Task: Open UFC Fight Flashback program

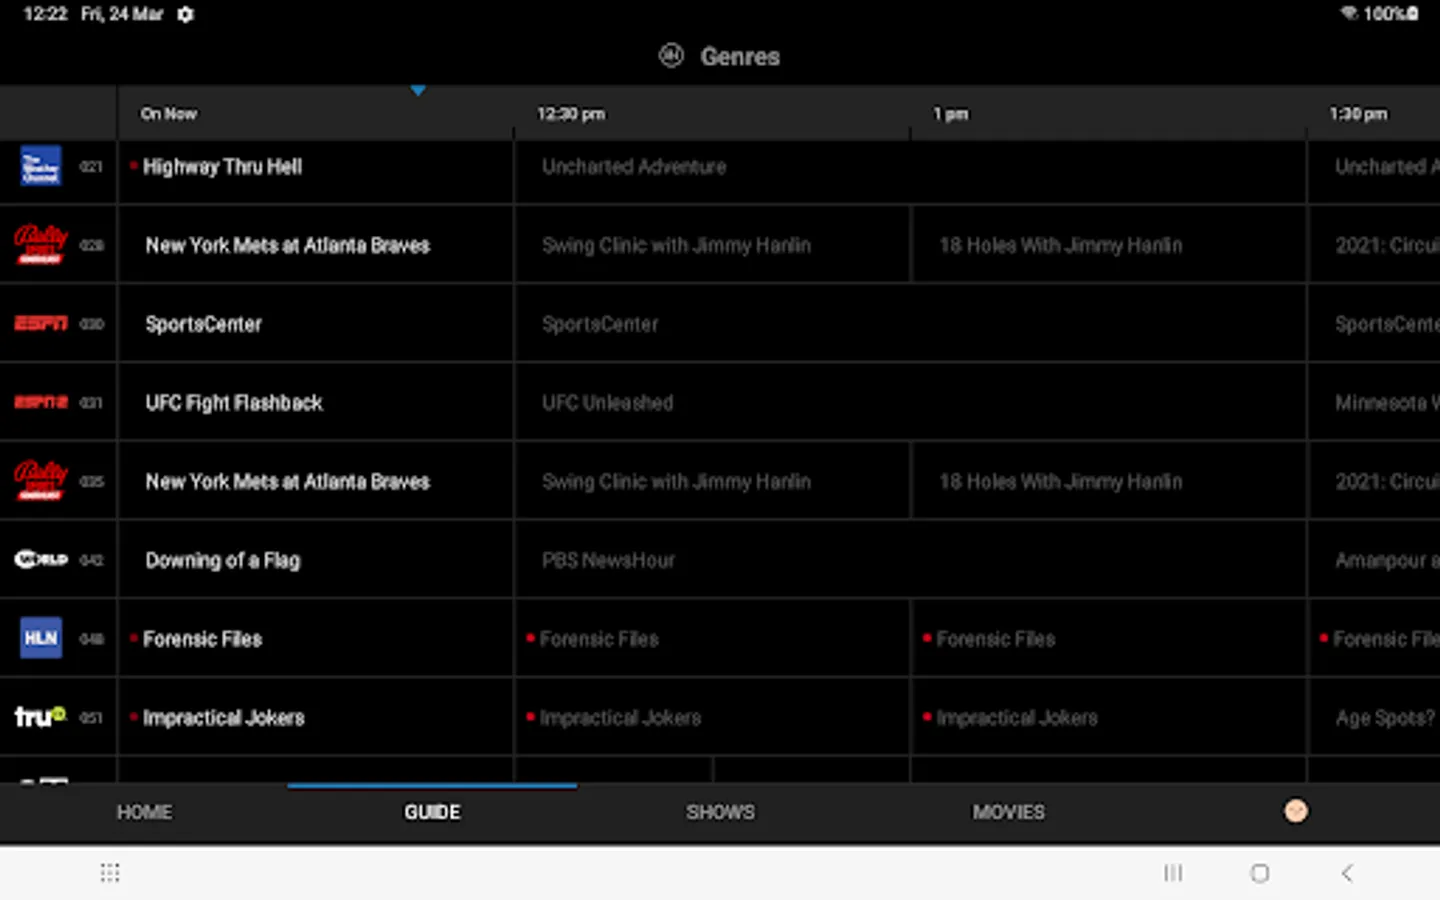Action: 316,403
